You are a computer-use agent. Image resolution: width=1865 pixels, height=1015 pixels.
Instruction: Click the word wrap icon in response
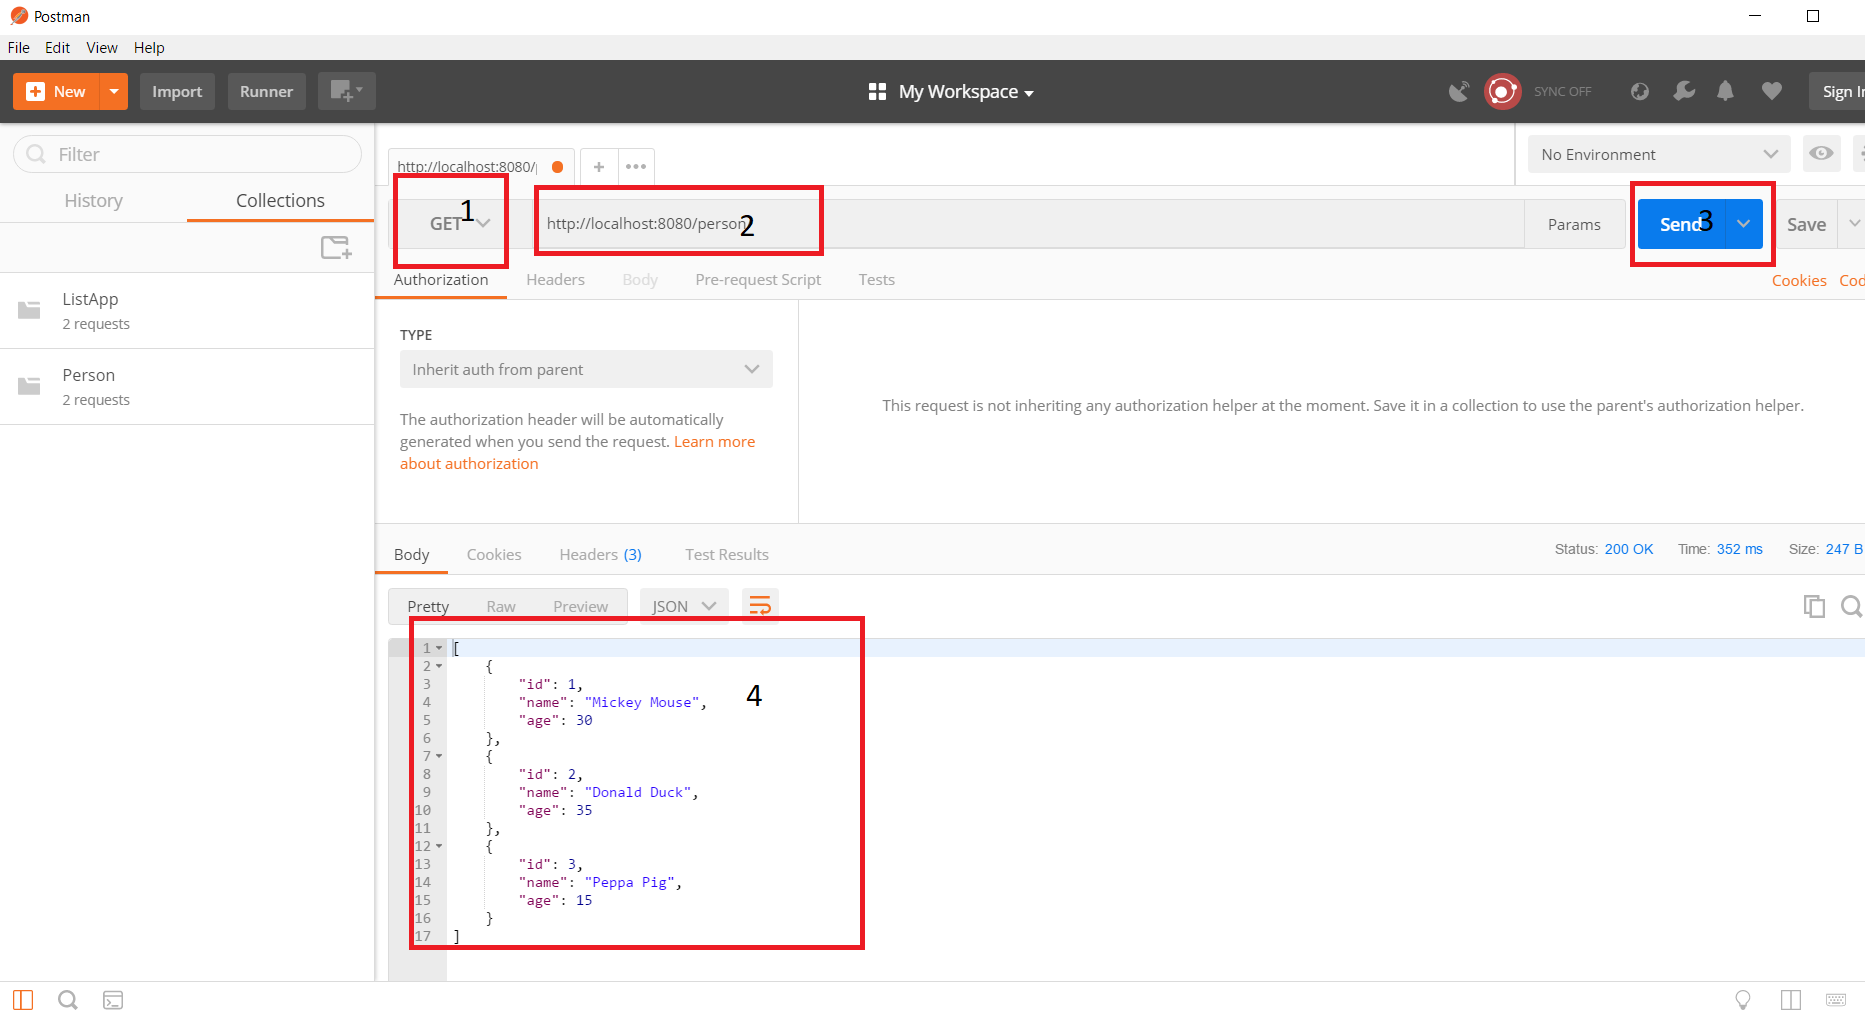[x=760, y=606]
